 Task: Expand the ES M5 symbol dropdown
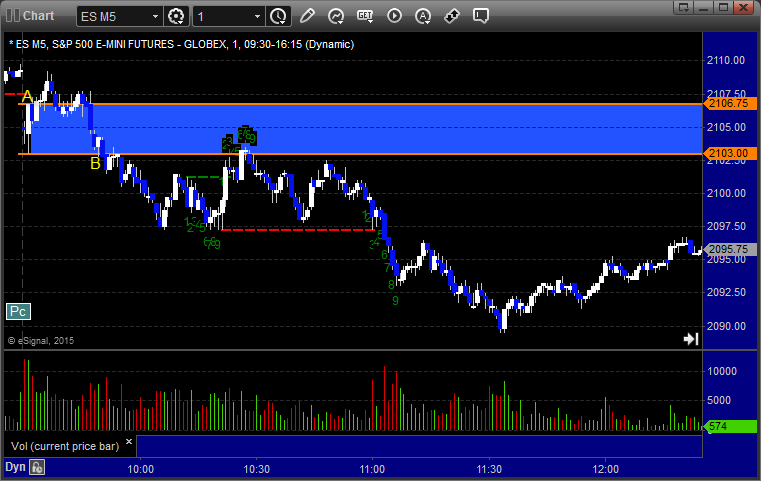pos(155,17)
